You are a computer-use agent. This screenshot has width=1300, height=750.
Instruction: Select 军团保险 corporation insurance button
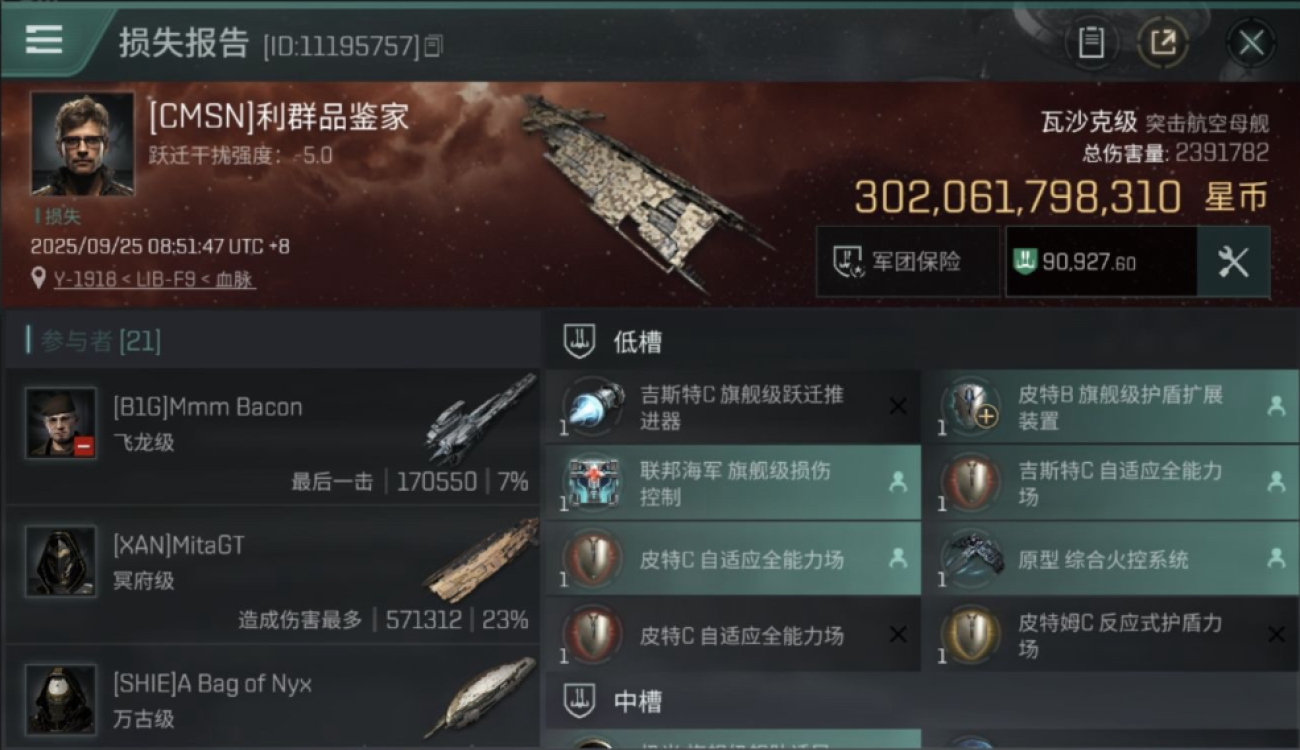(908, 262)
